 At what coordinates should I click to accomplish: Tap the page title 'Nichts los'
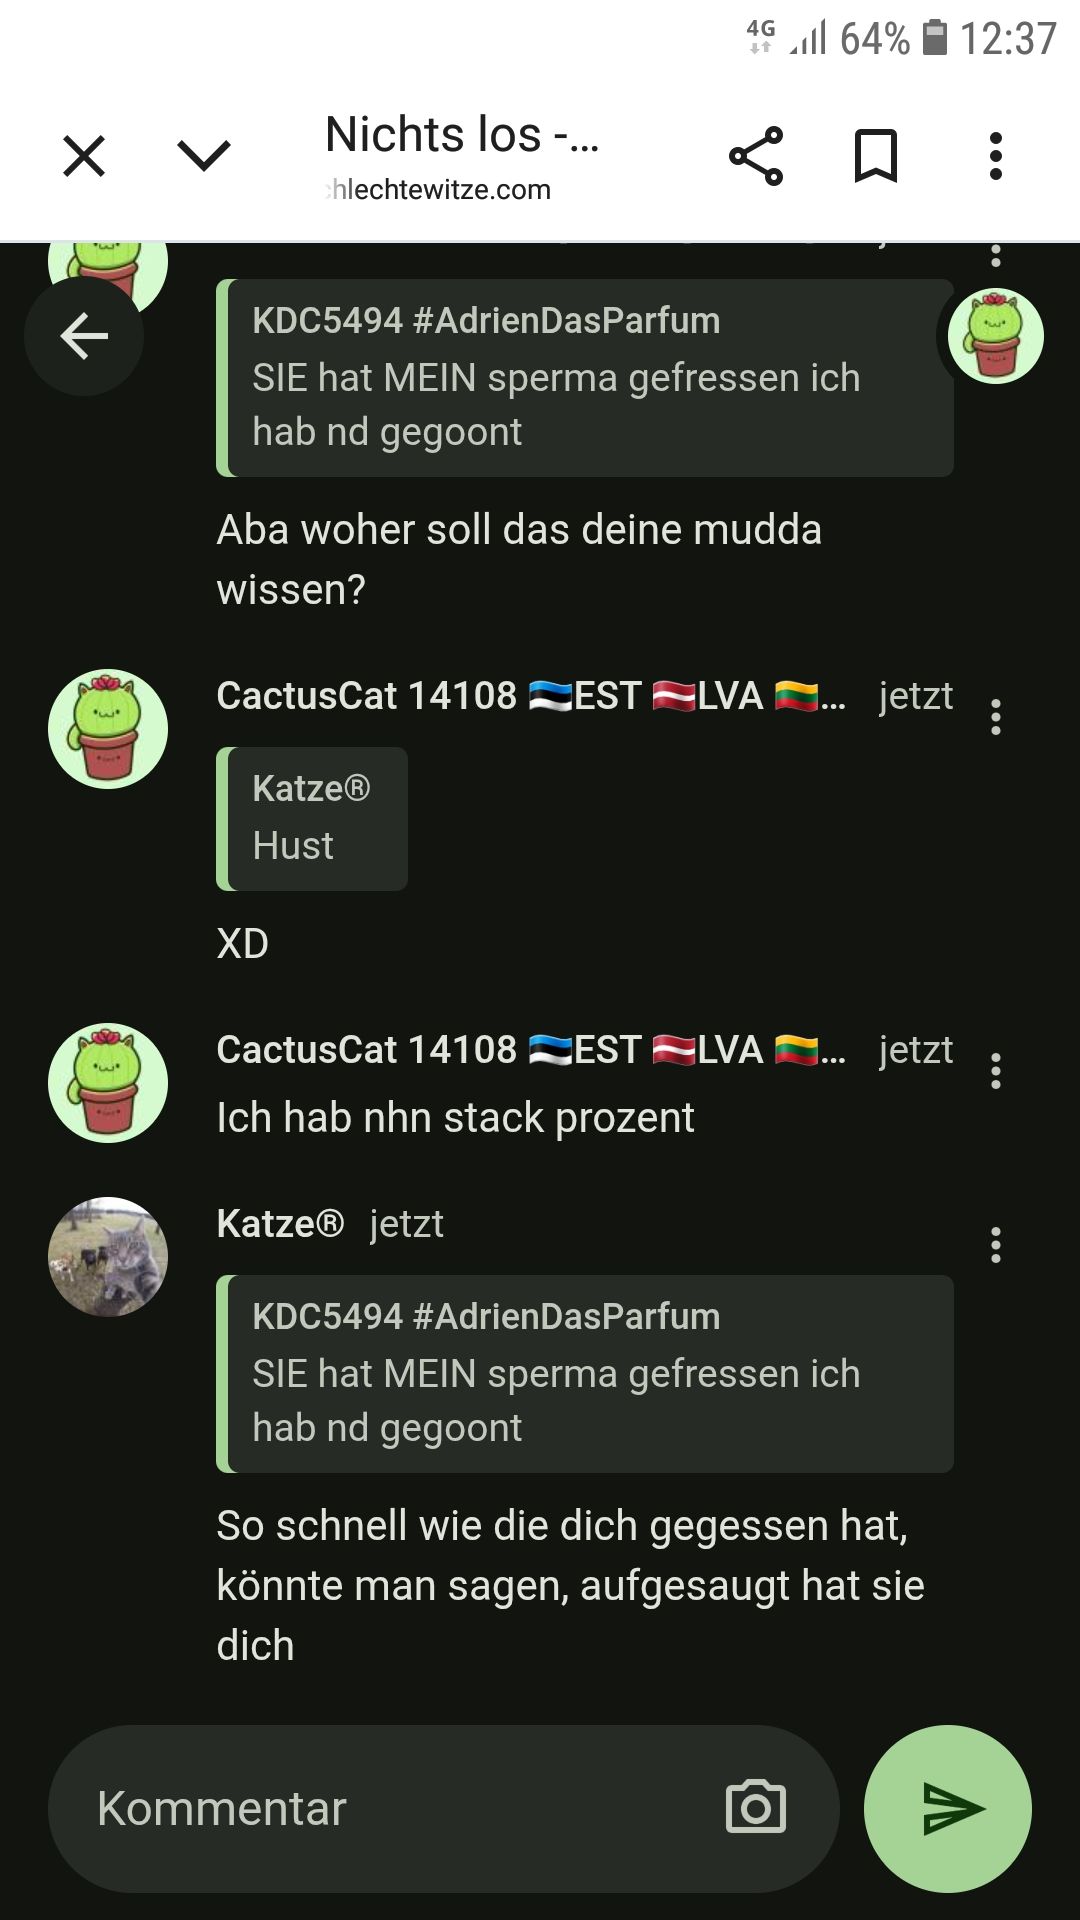point(462,134)
